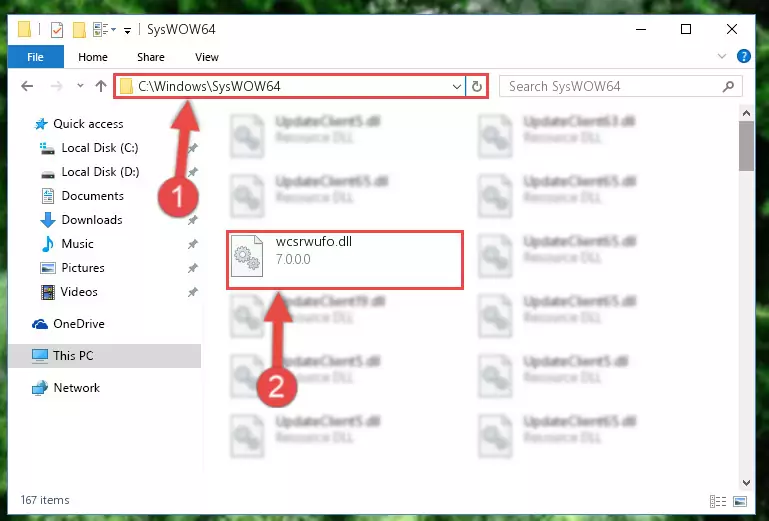Click the This PC monitor icon

point(40,356)
